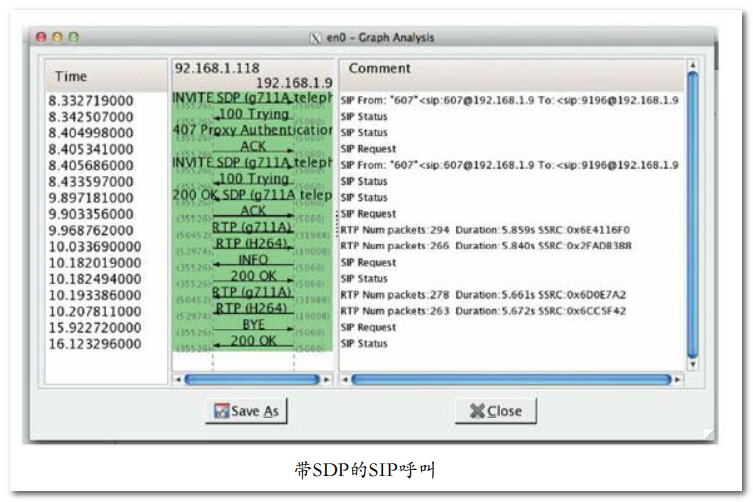Image resolution: width=753 pixels, height=502 pixels.
Task: Click the red window close dot
Action: [41, 37]
